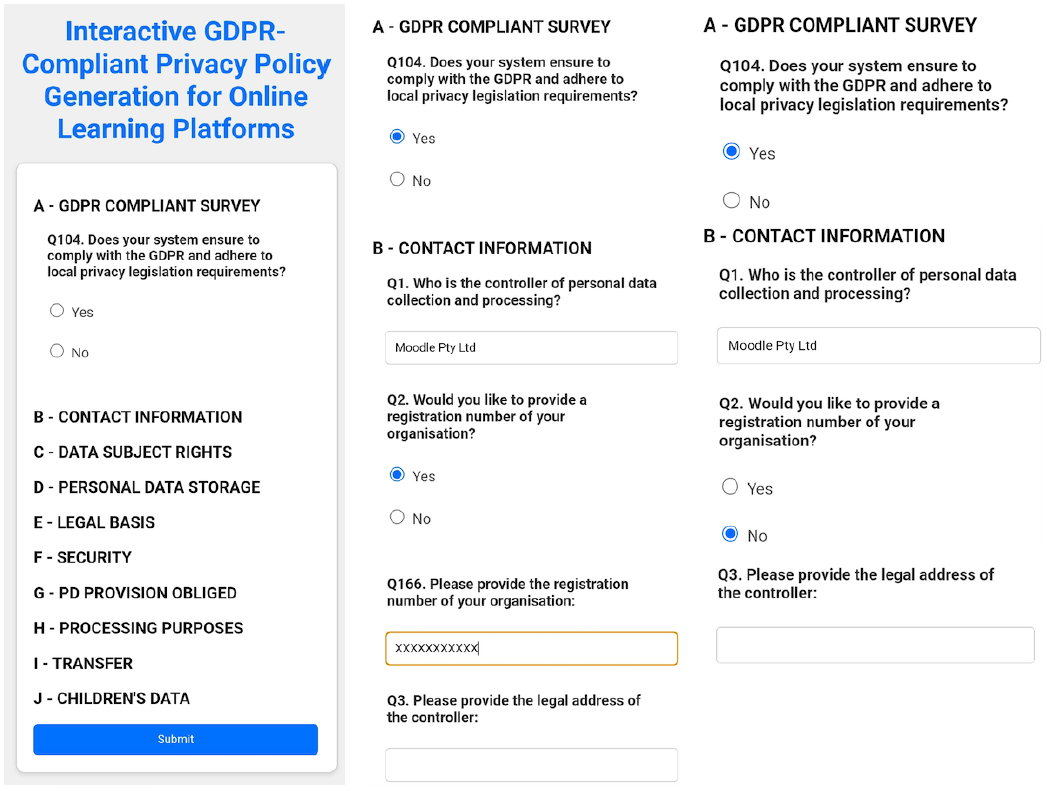Select No for Q2 in middle column
Viewport: 1047px width, 791px height.
point(397,517)
